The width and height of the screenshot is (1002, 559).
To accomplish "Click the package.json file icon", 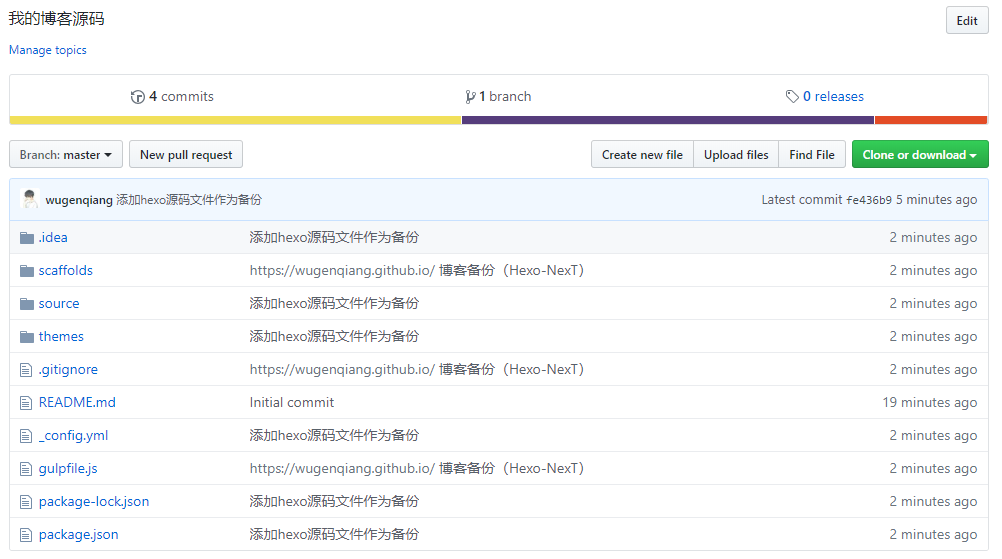I will 27,535.
